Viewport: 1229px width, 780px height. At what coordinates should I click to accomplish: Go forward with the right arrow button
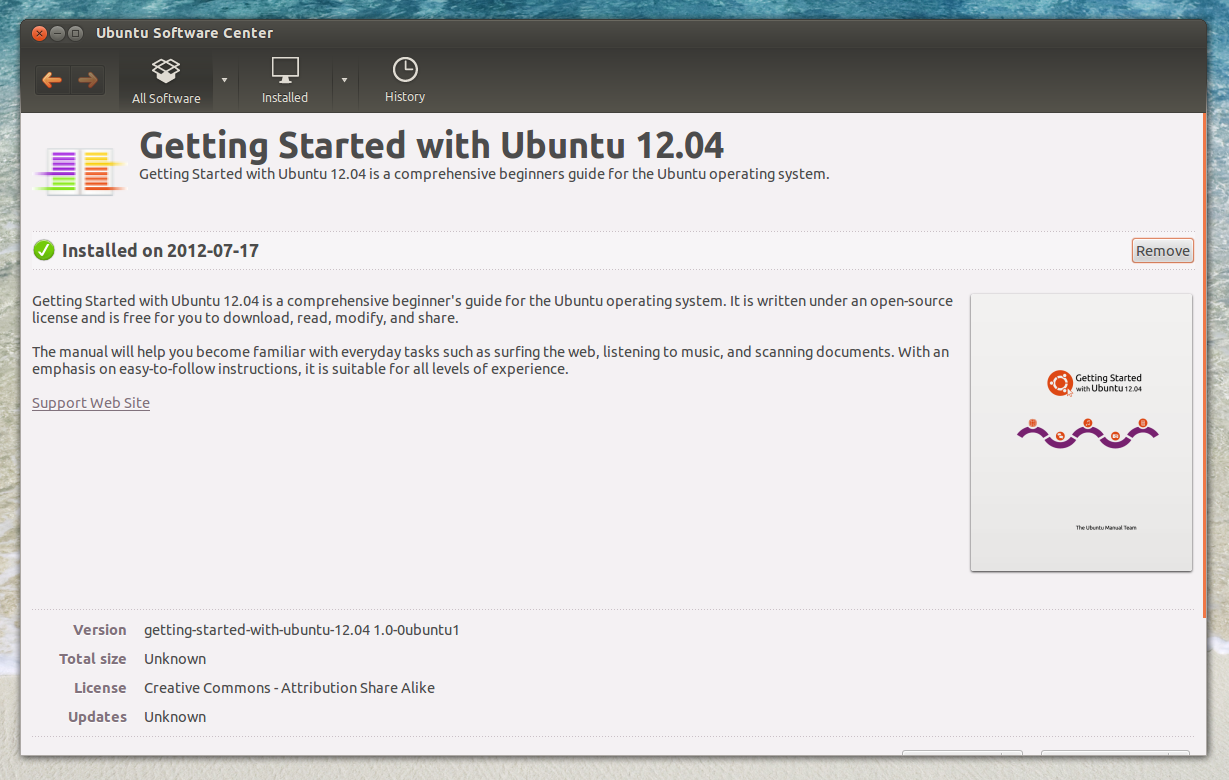[88, 80]
